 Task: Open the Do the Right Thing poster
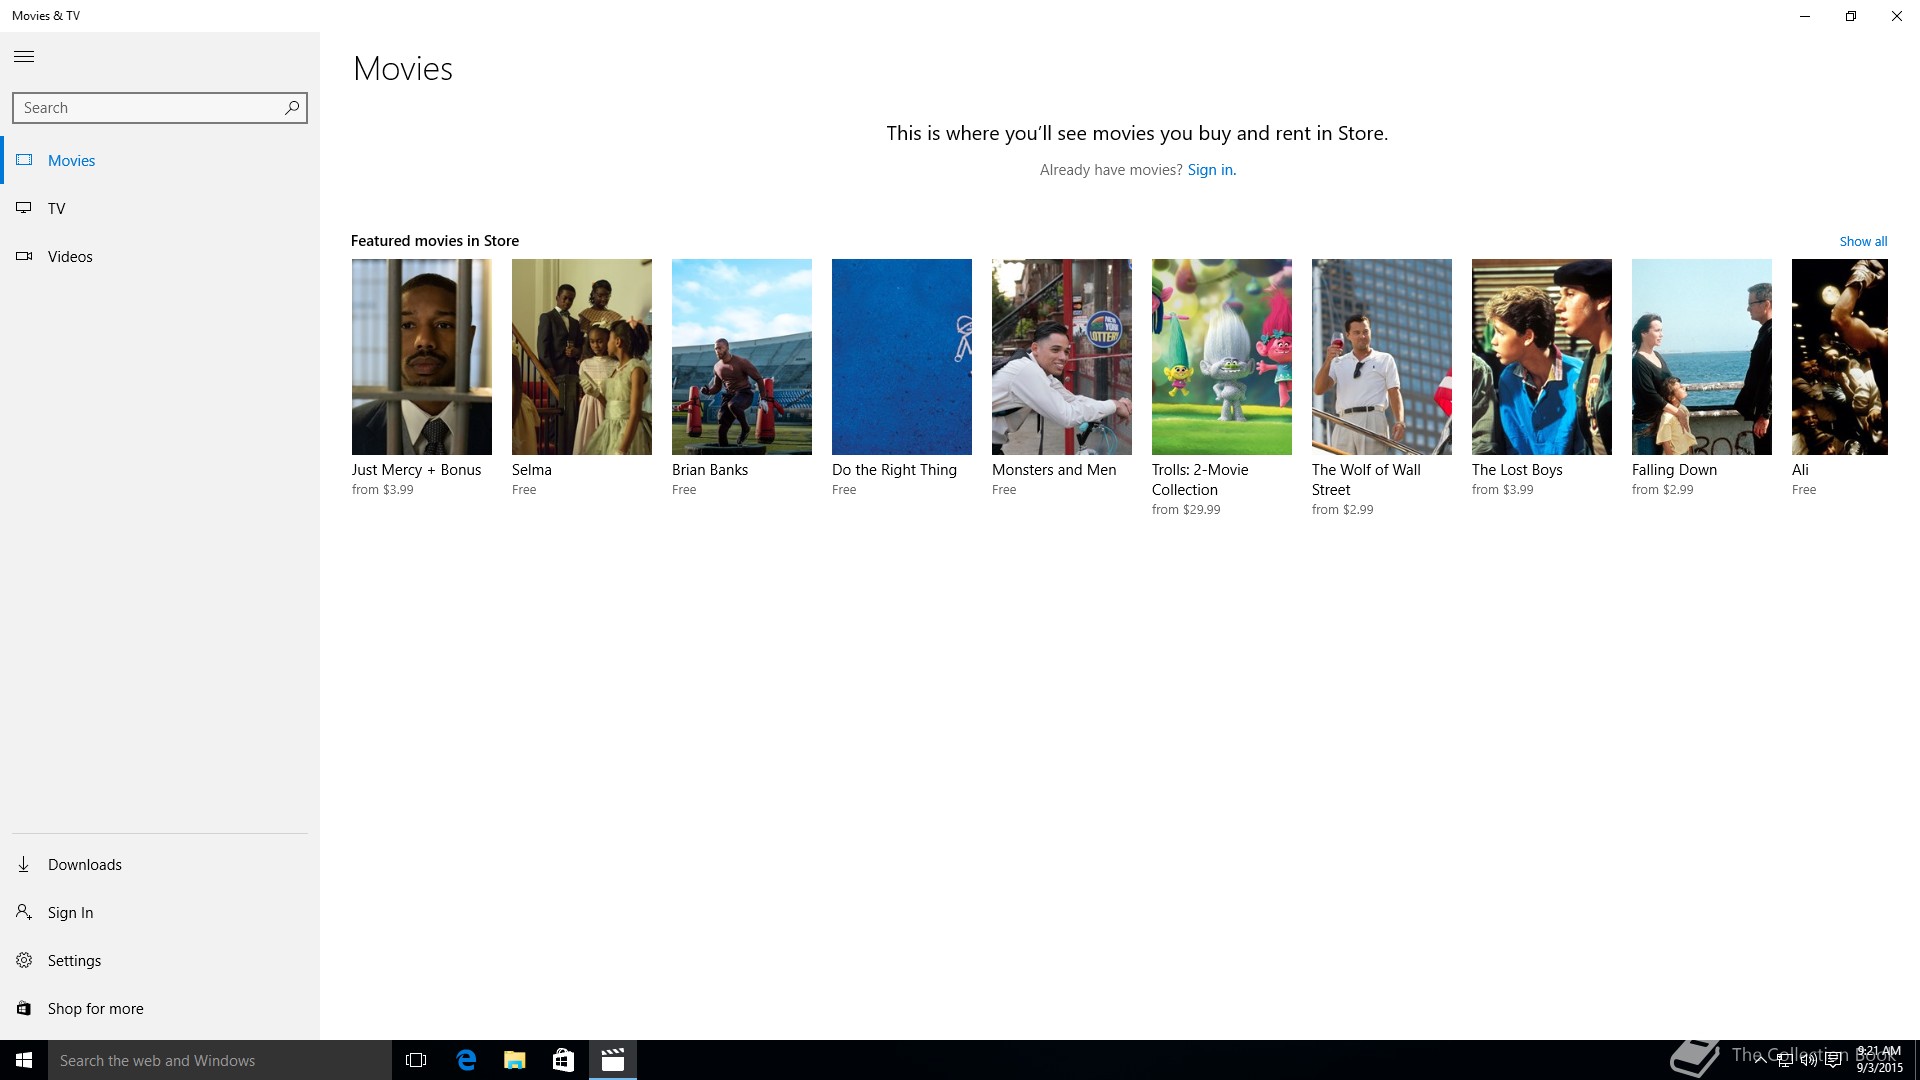pos(902,357)
